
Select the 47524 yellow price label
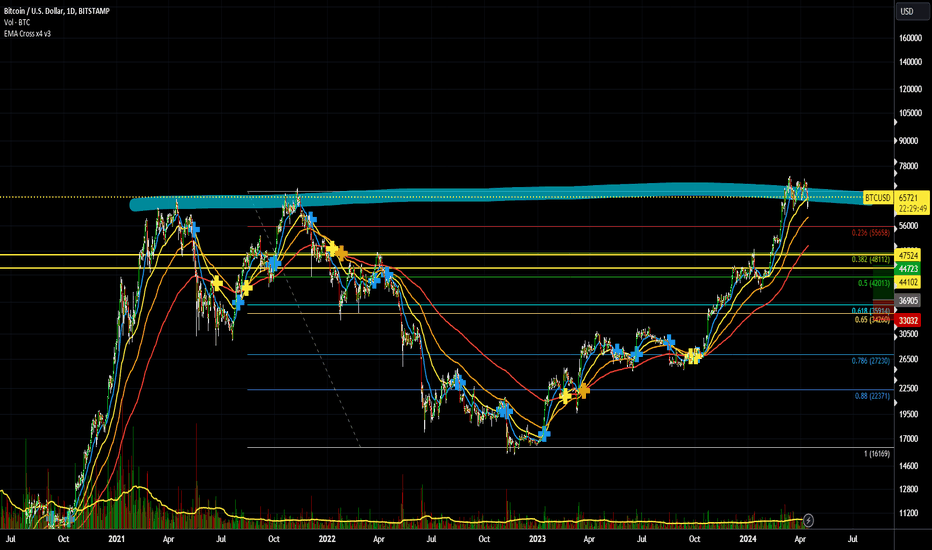pos(909,256)
